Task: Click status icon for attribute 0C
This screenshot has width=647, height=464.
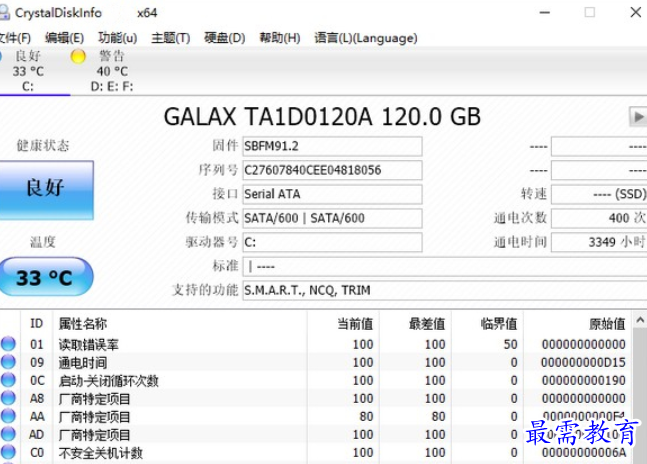Action: pos(8,380)
